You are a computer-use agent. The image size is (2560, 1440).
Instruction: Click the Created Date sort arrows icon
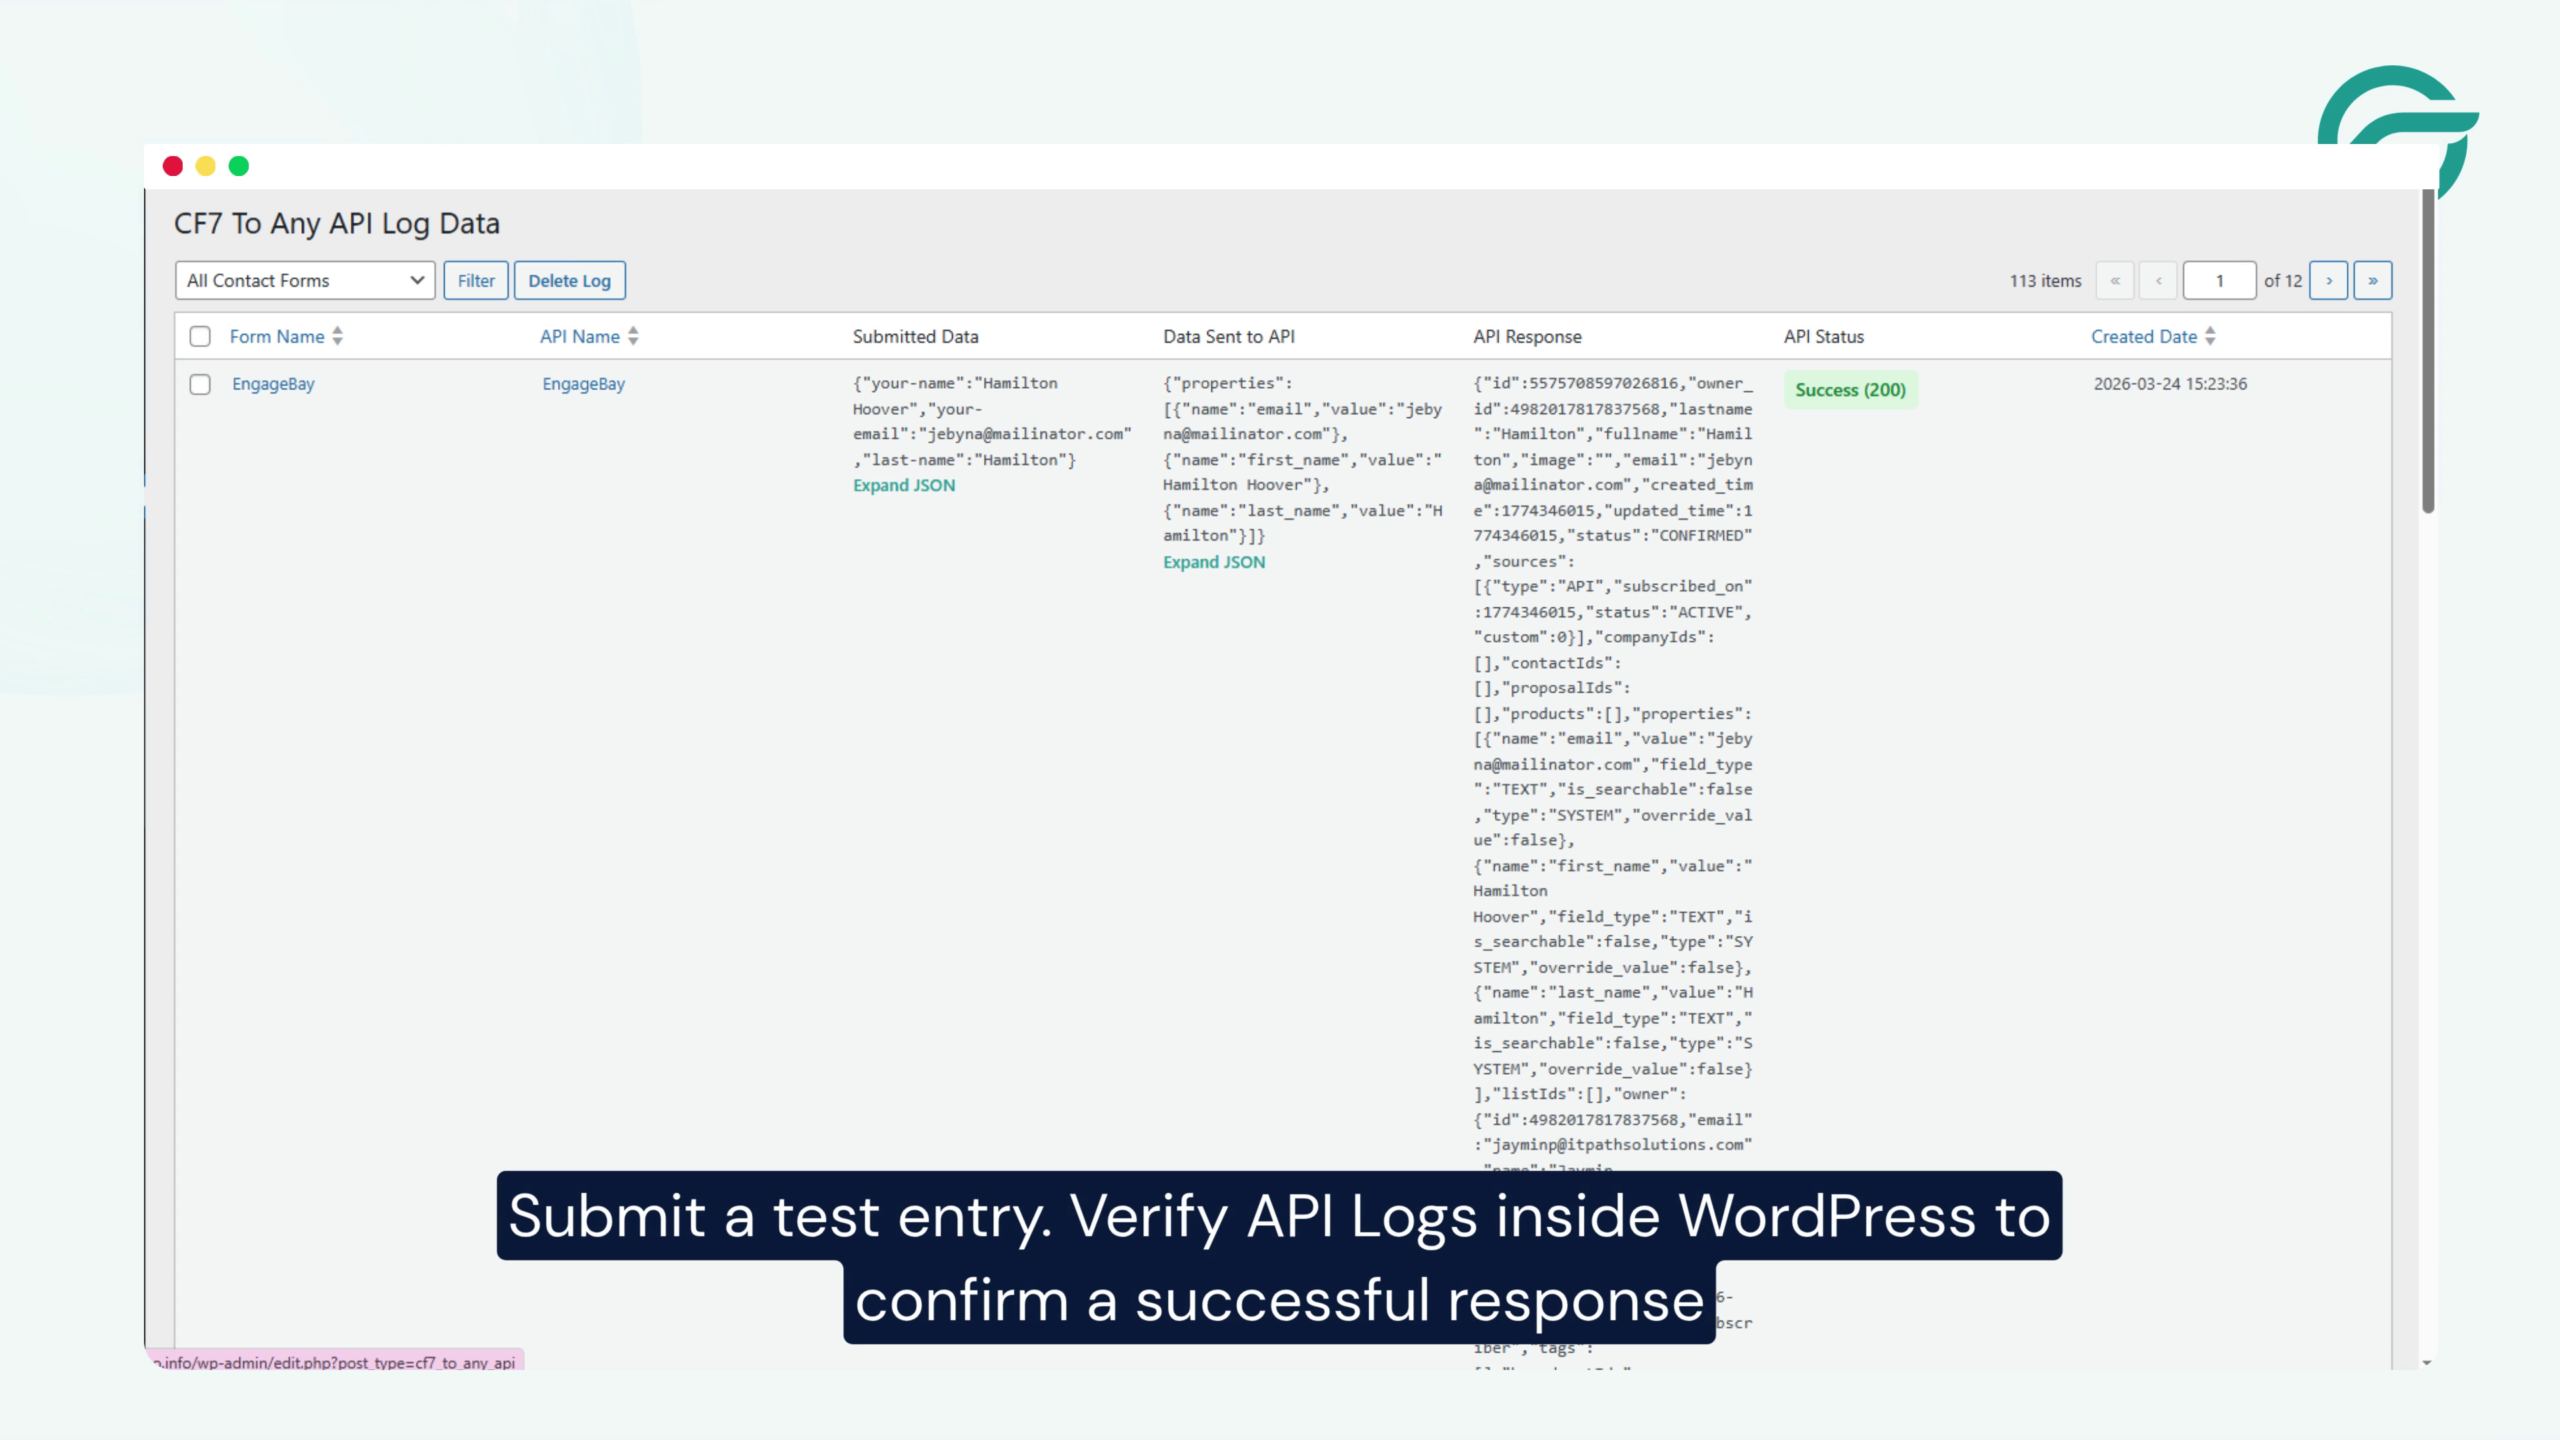click(x=2210, y=337)
